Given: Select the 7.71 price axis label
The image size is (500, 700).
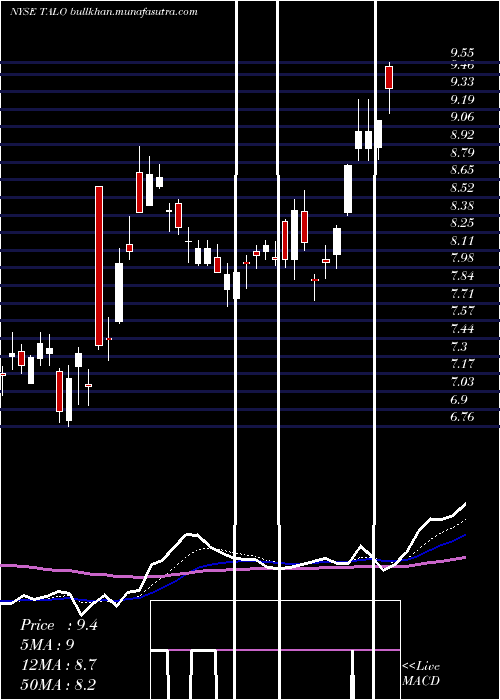Looking at the screenshot, I should click(x=462, y=294).
